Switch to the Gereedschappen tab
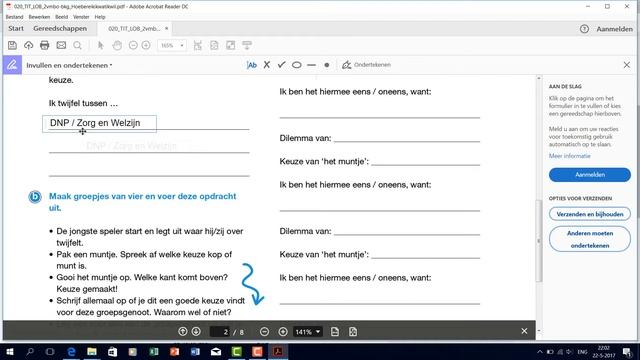The width and height of the screenshot is (640, 360). 60,29
